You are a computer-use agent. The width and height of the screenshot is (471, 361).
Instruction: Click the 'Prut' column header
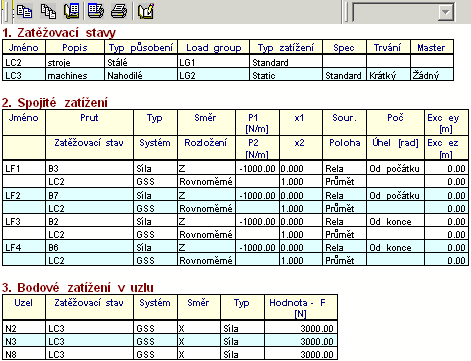click(x=89, y=123)
